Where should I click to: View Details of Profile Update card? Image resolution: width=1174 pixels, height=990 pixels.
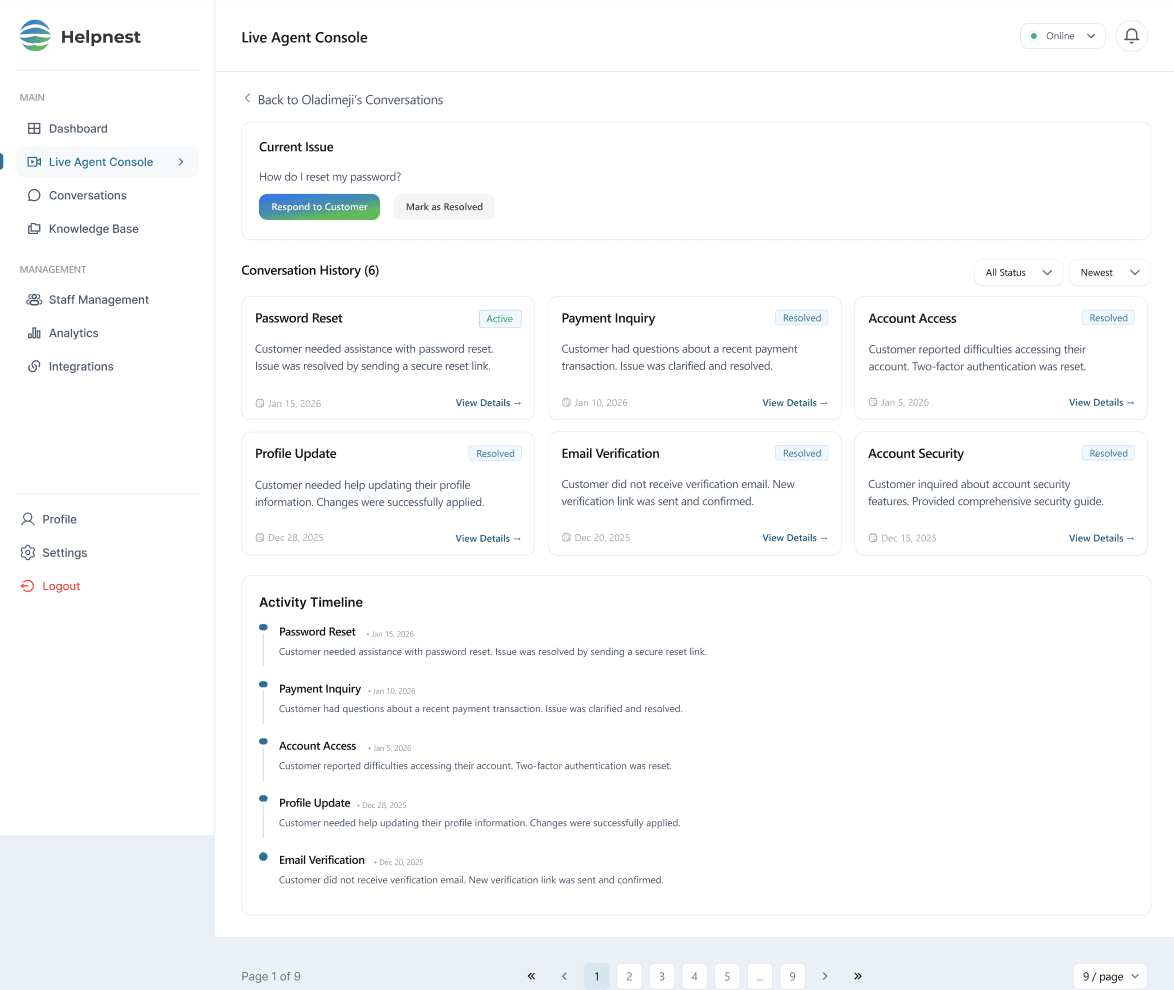(x=488, y=538)
